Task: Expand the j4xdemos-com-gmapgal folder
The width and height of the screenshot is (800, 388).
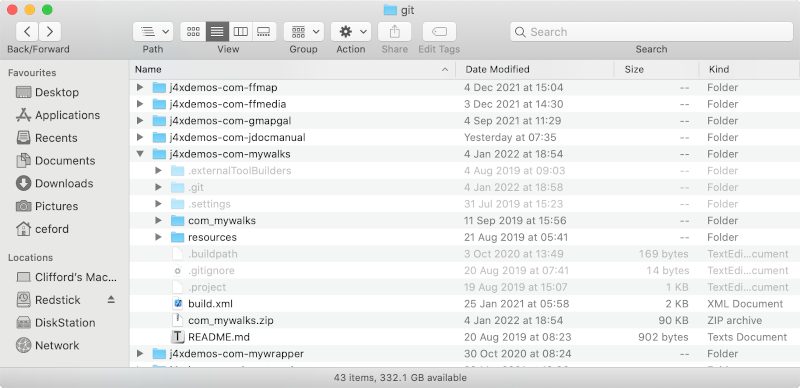Action: click(140, 121)
